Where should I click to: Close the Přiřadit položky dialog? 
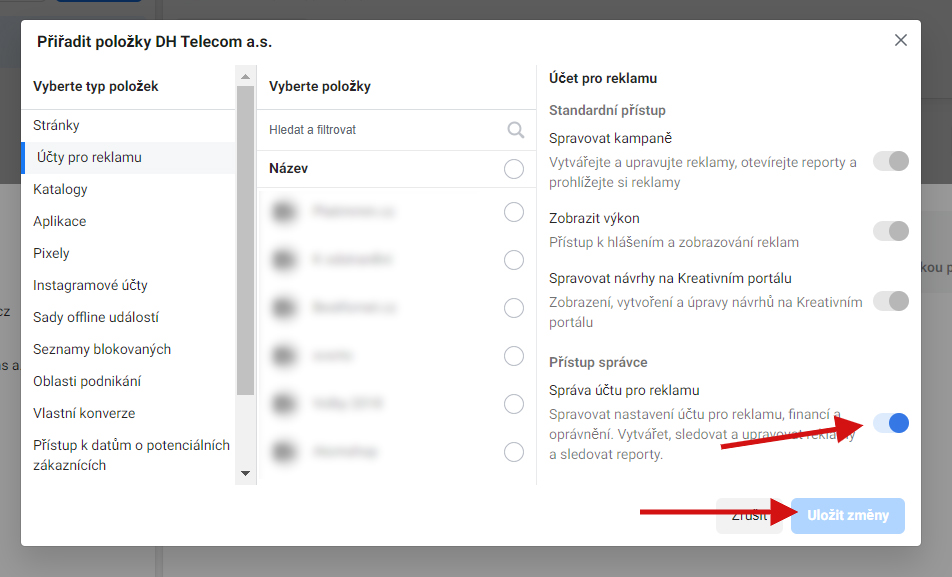[x=900, y=40]
